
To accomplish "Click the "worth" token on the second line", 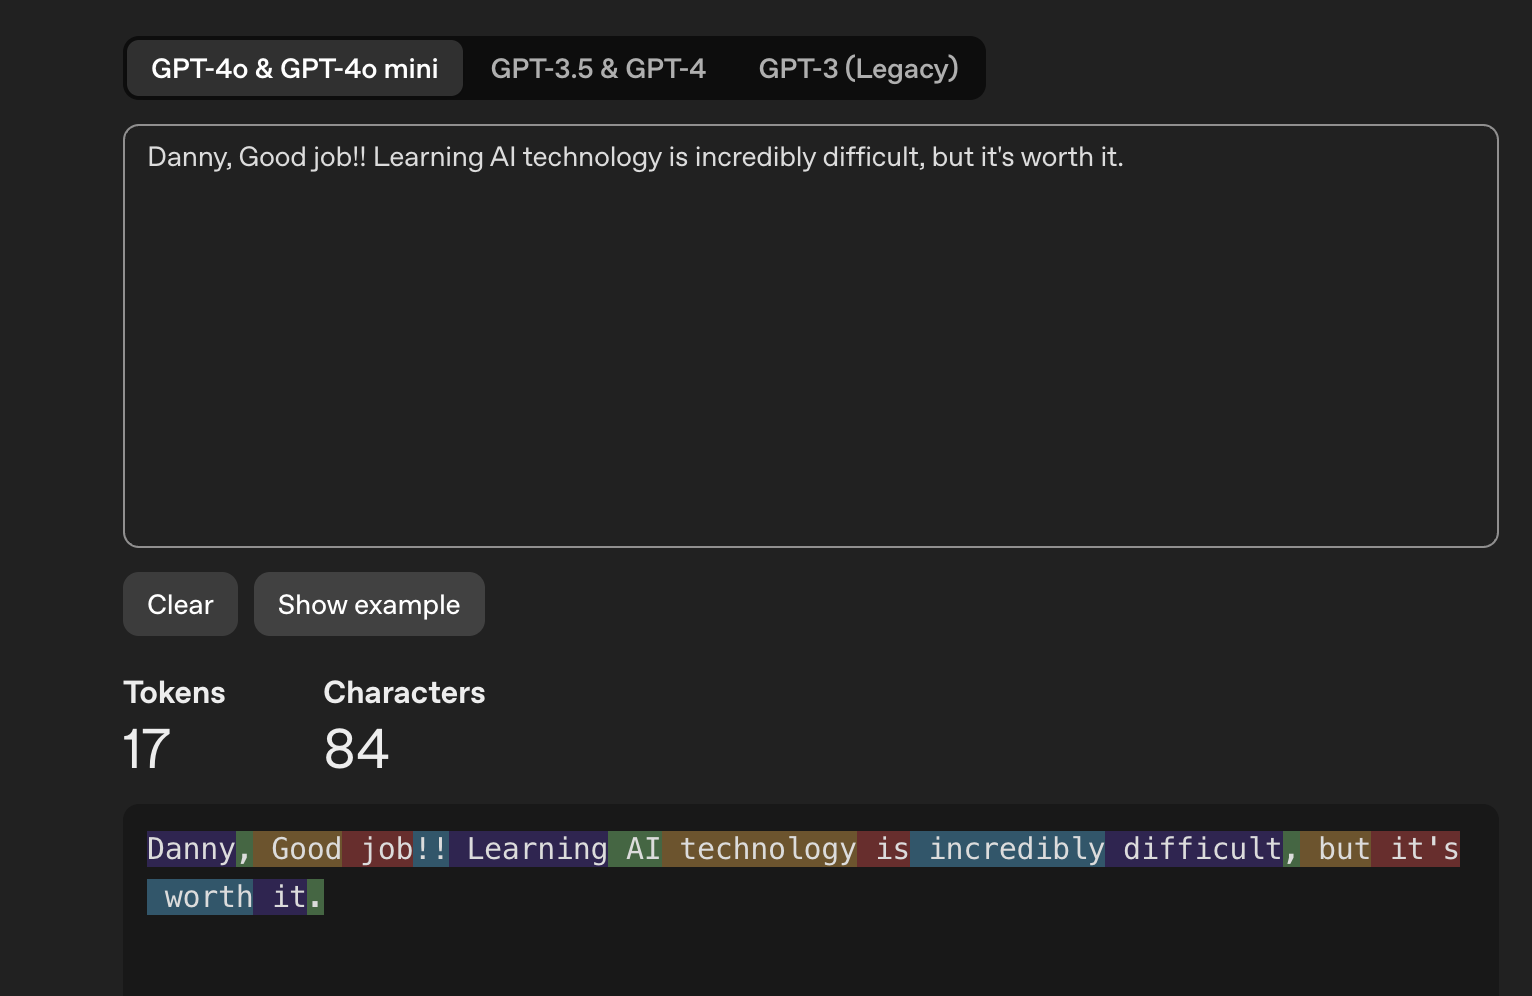I will pyautogui.click(x=204, y=897).
